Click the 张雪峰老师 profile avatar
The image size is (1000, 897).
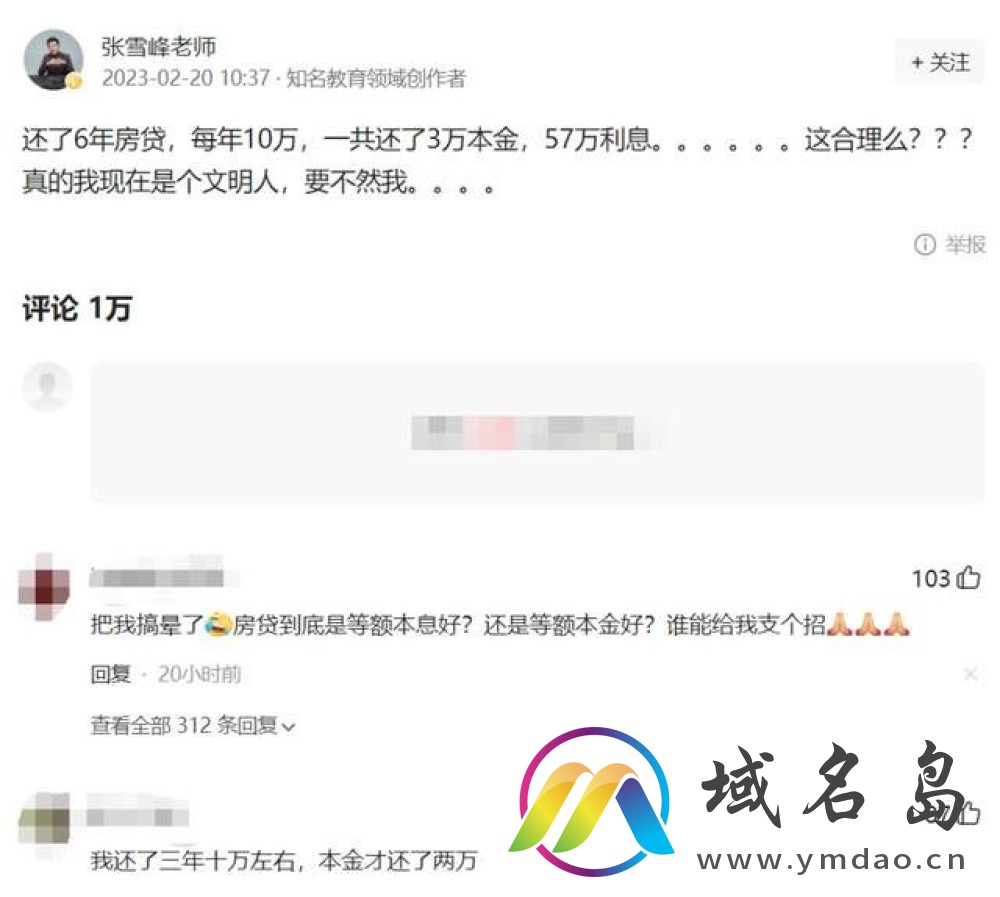[x=54, y=59]
